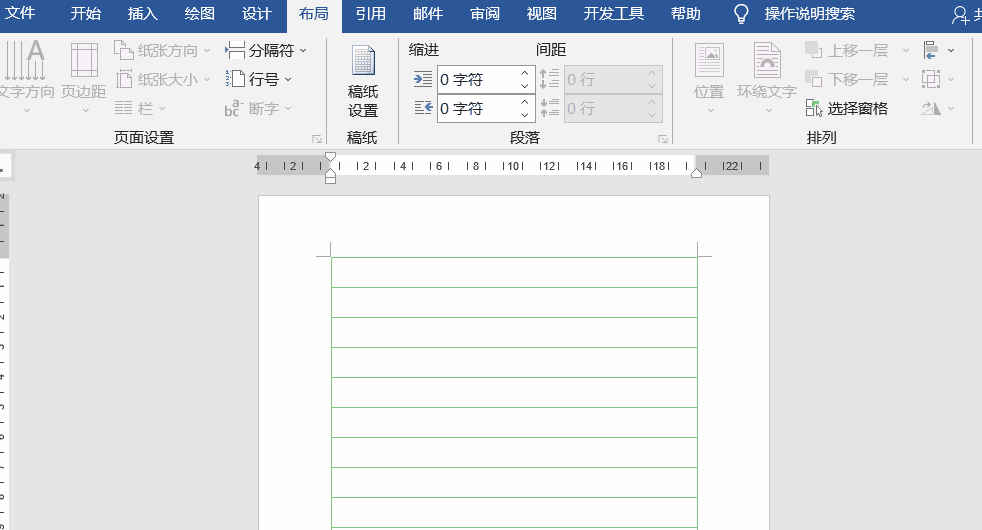Increase the left indent value
Image resolution: width=982 pixels, height=530 pixels.
coord(525,73)
